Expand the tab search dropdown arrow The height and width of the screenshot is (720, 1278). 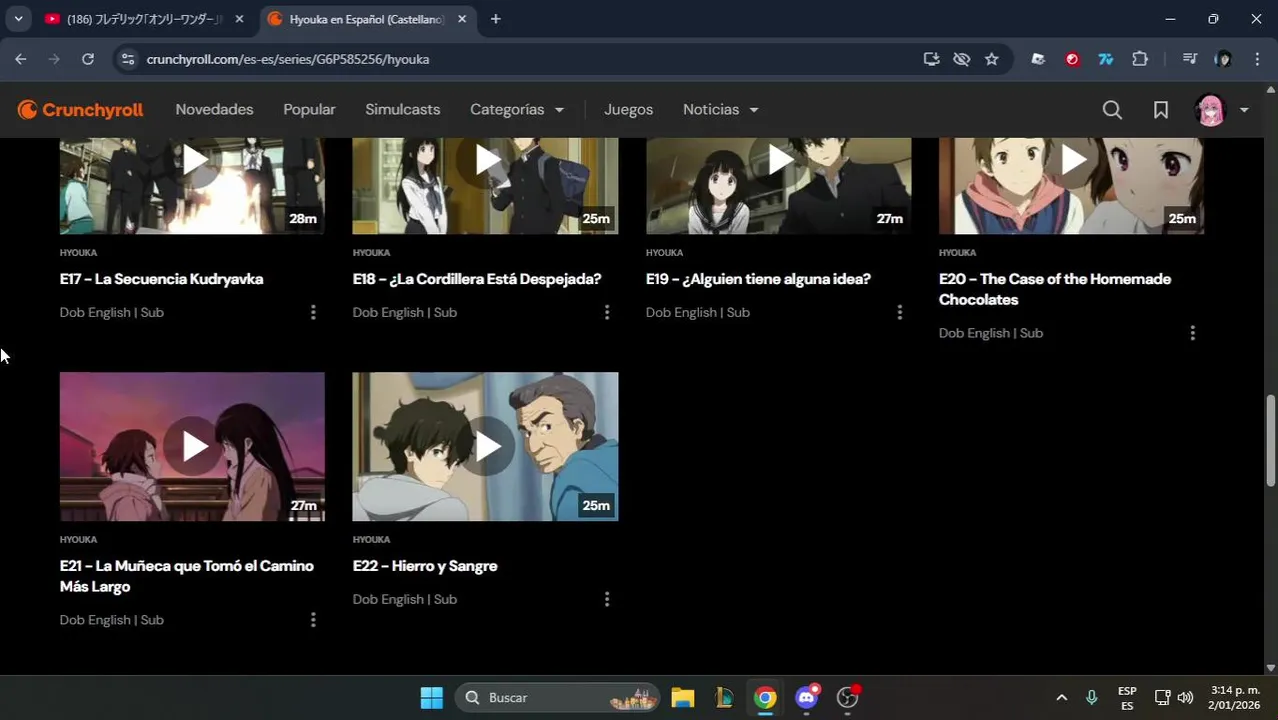(18, 19)
